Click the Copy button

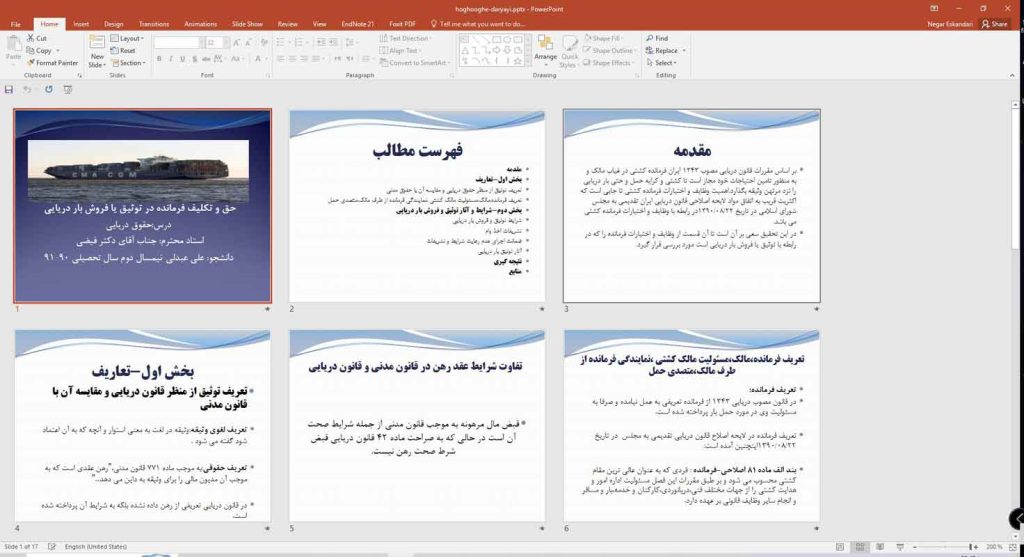39,50
